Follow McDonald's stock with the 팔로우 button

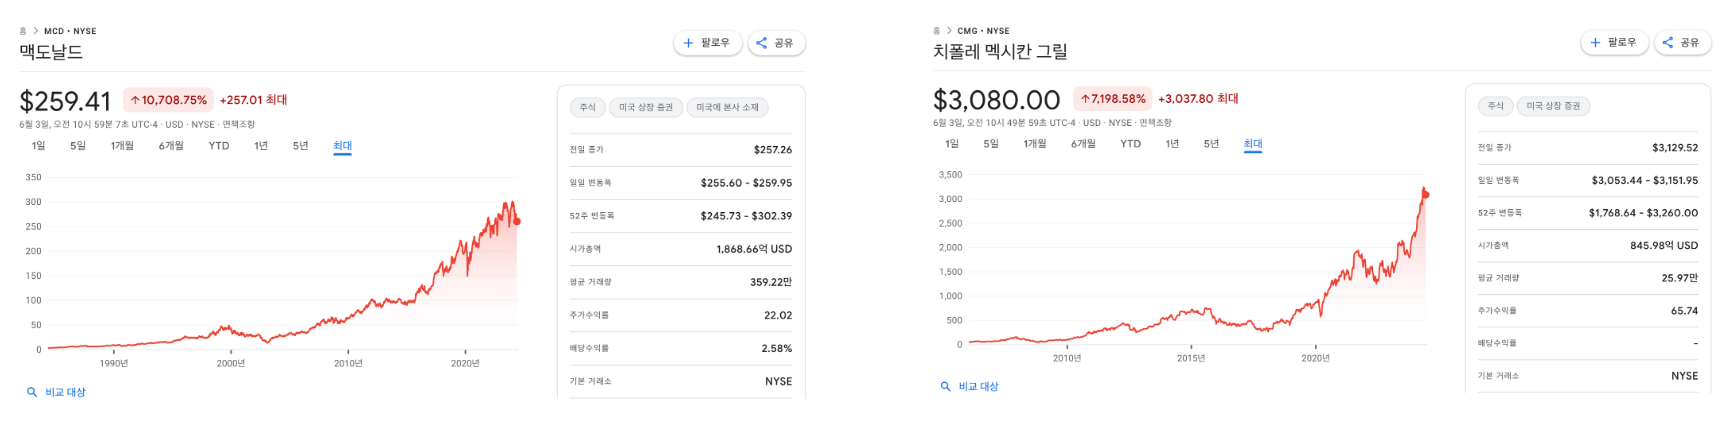click(707, 43)
